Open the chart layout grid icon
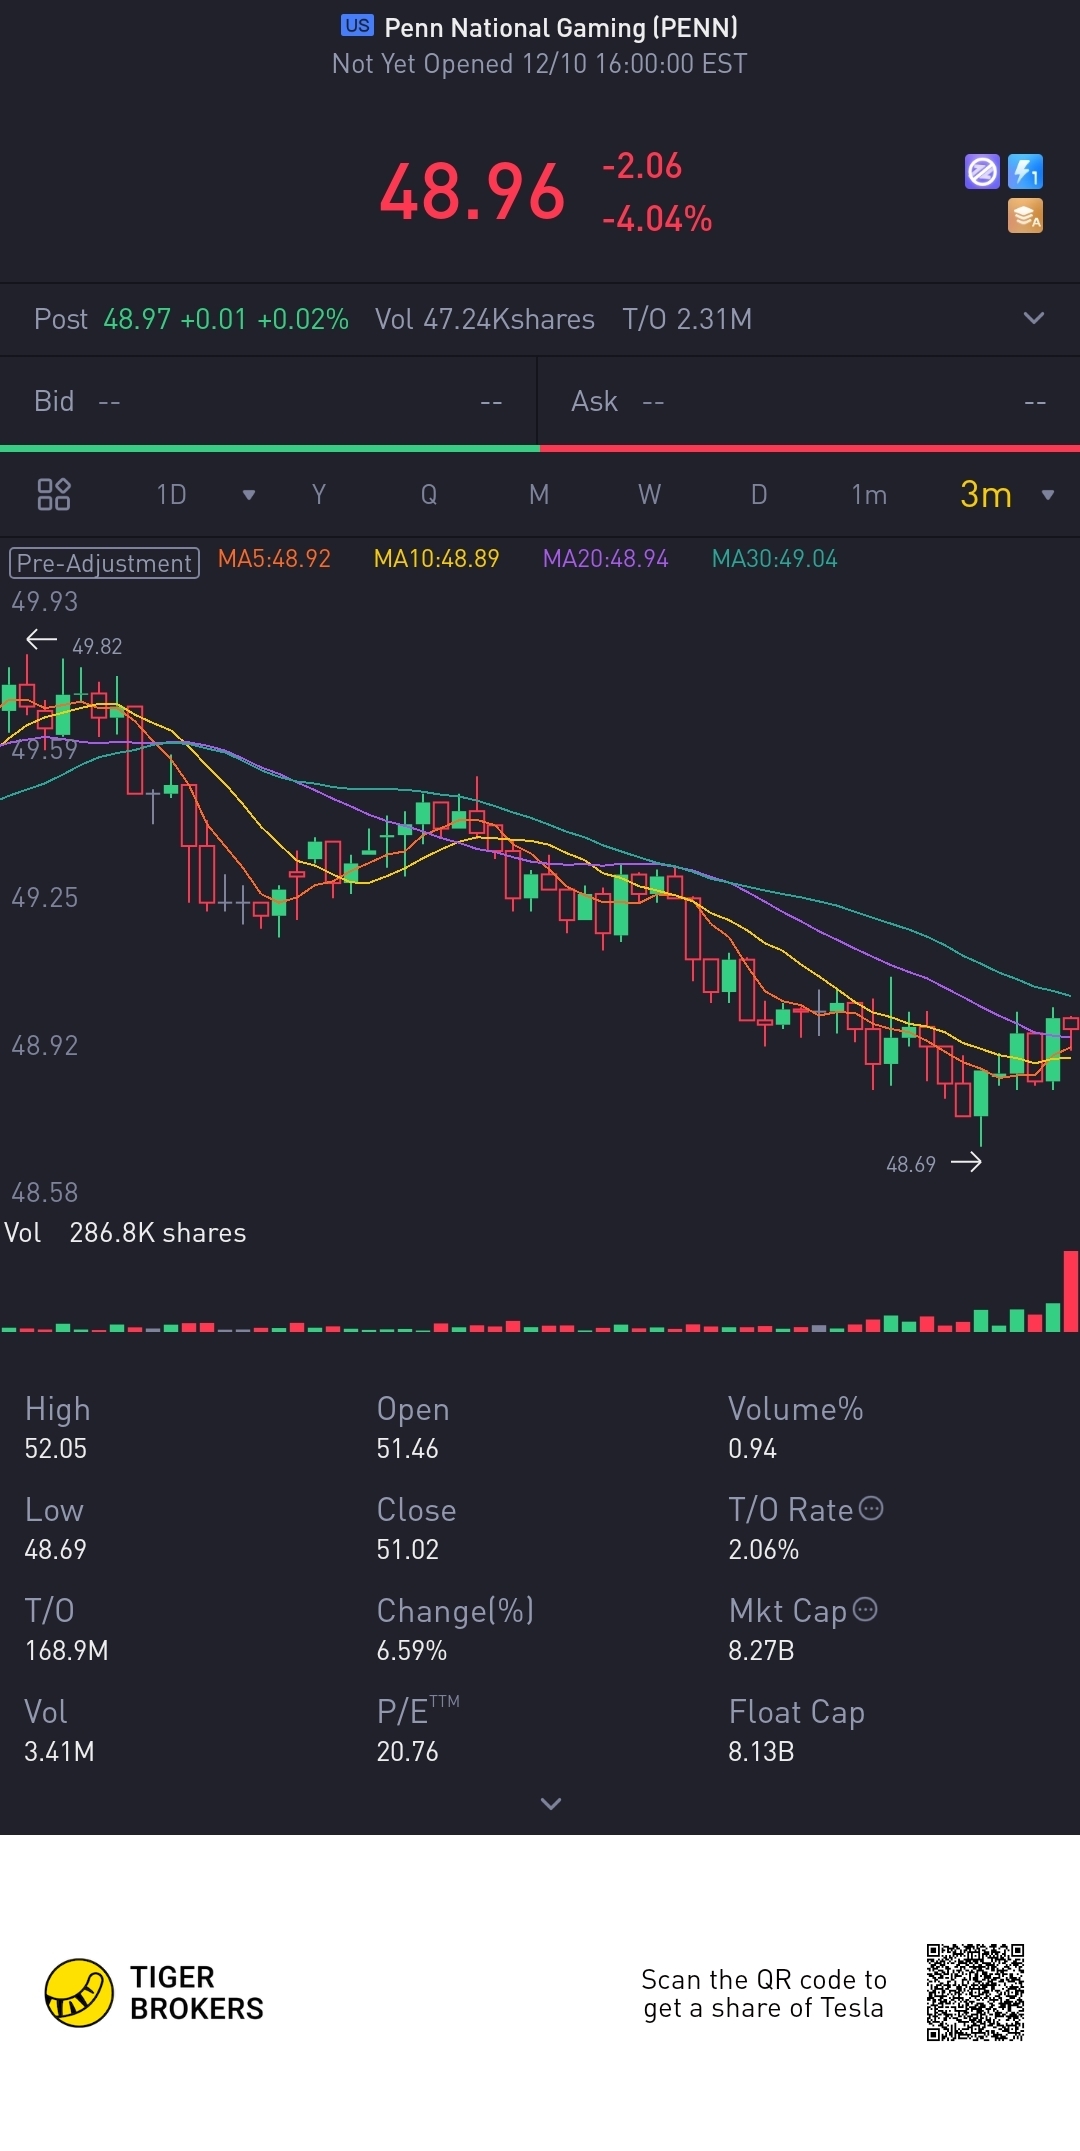The image size is (1080, 2151). [x=54, y=494]
